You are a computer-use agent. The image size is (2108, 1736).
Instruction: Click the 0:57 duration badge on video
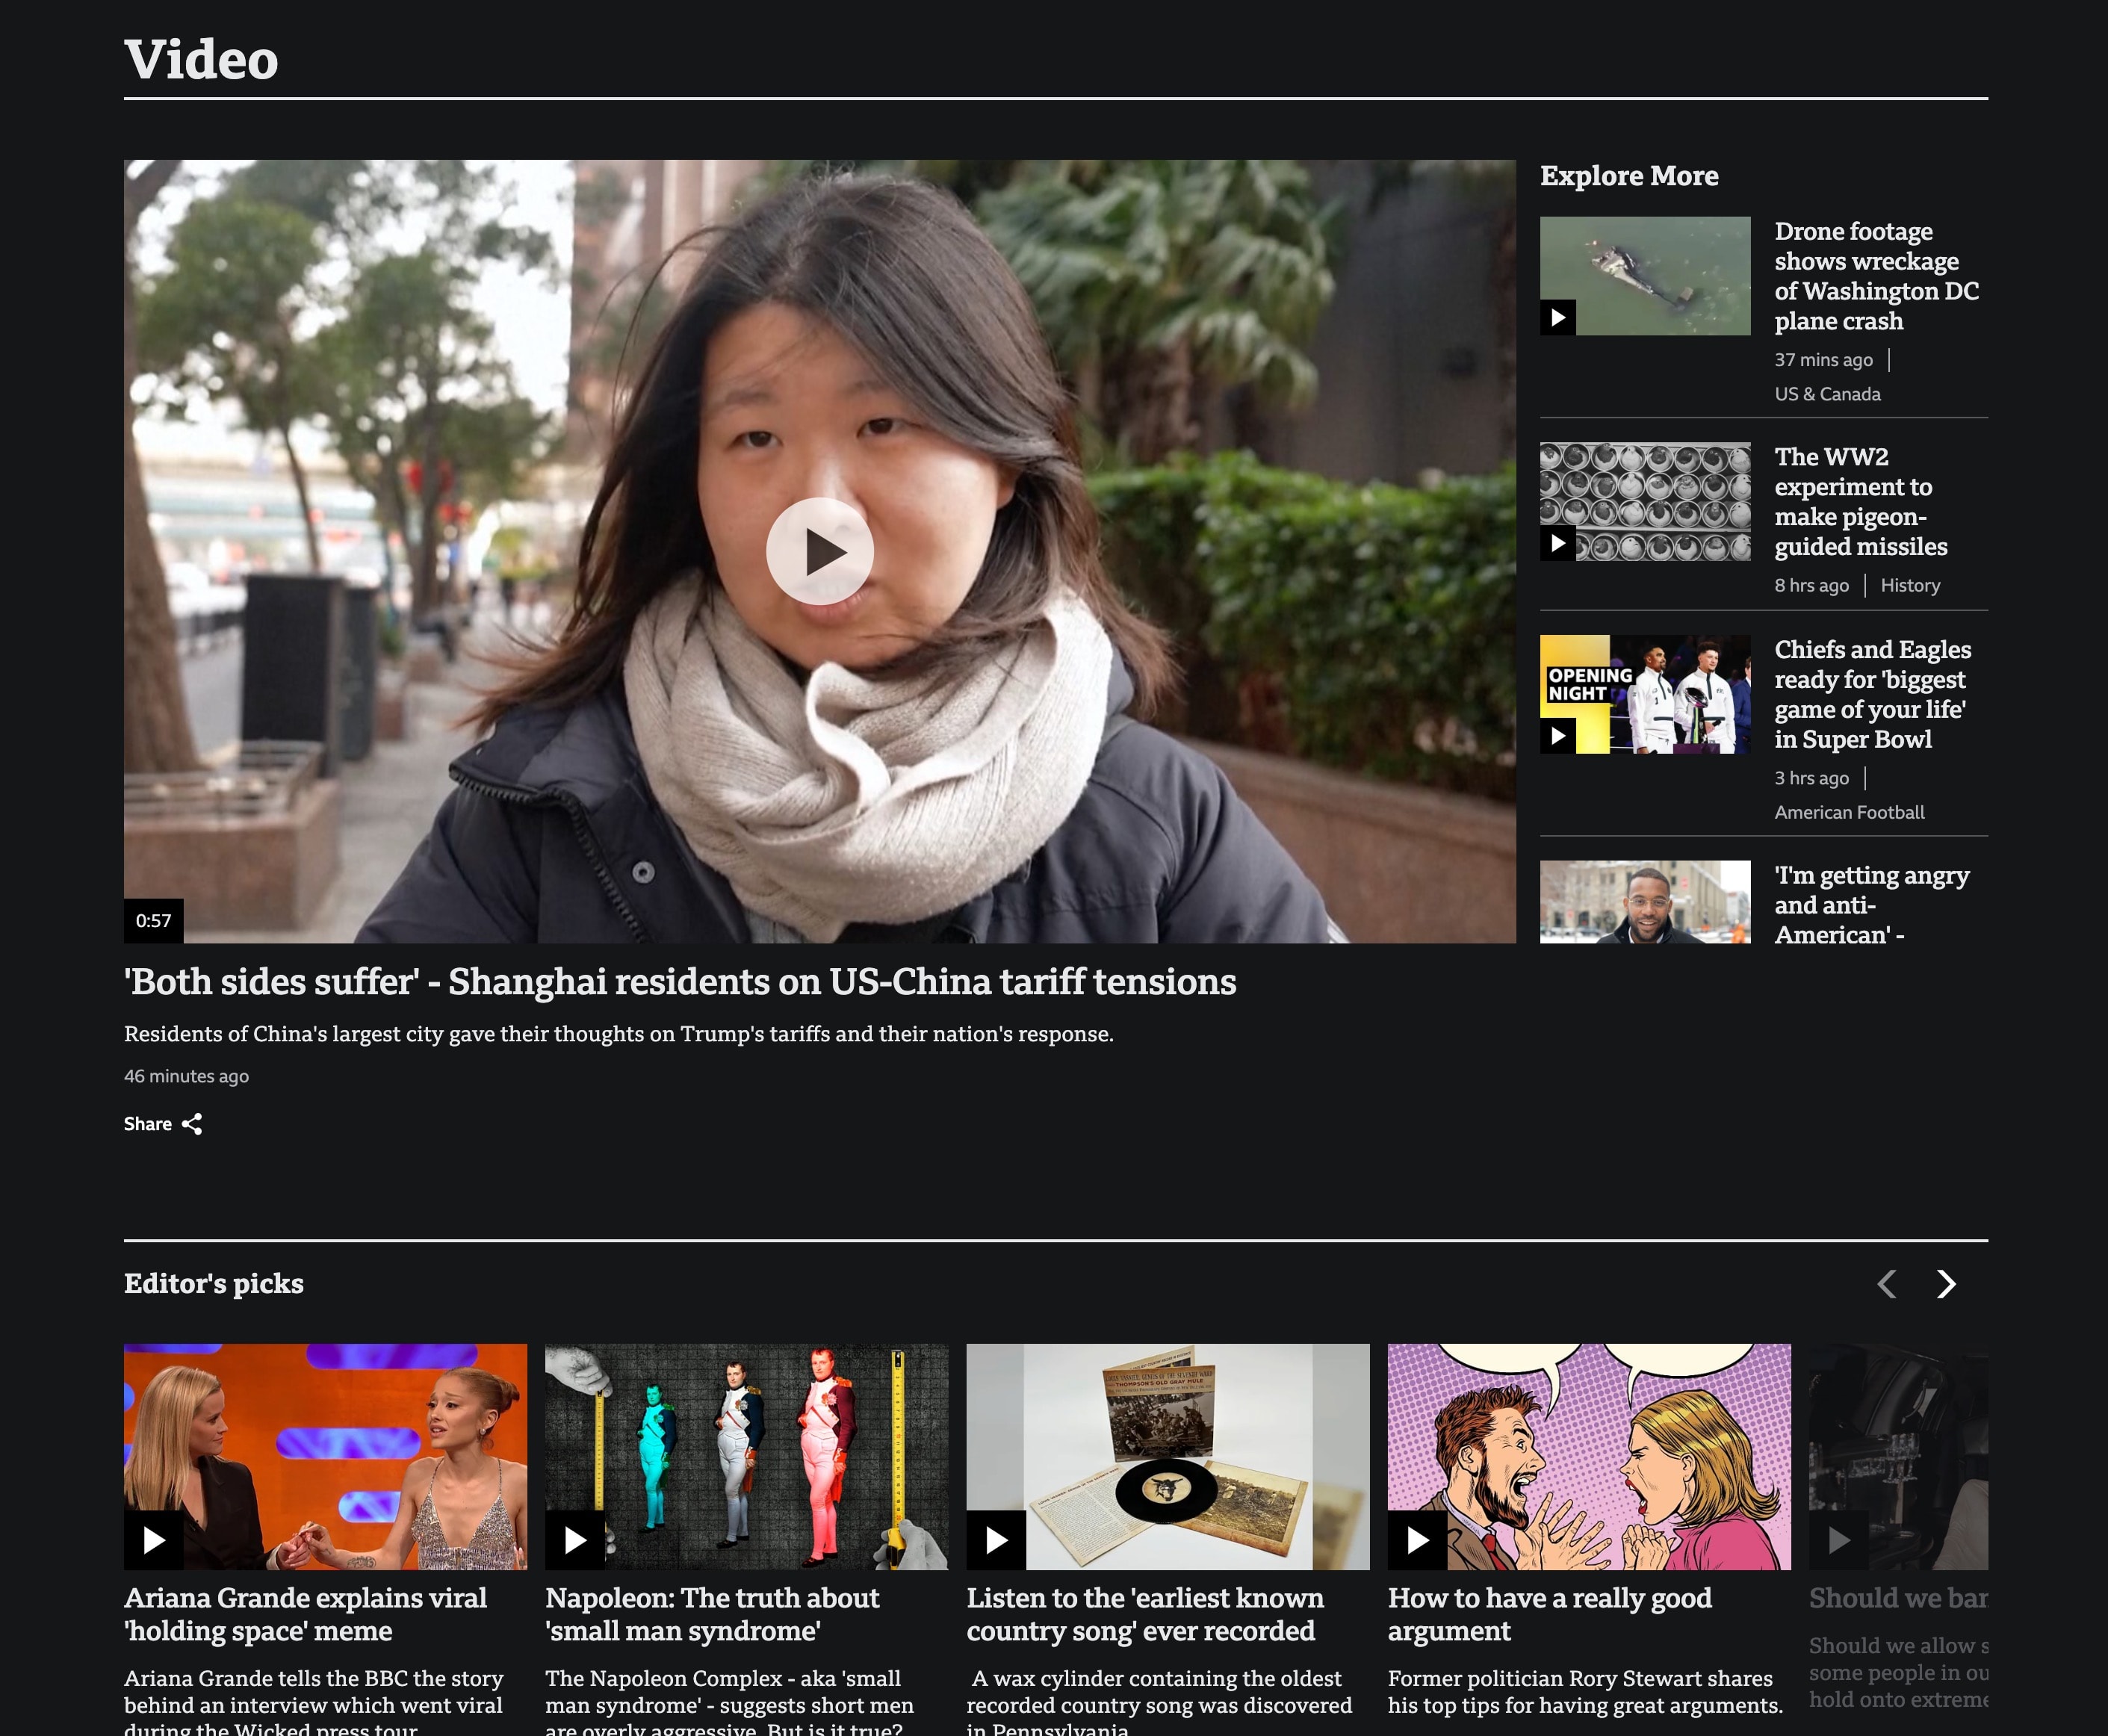click(x=153, y=921)
